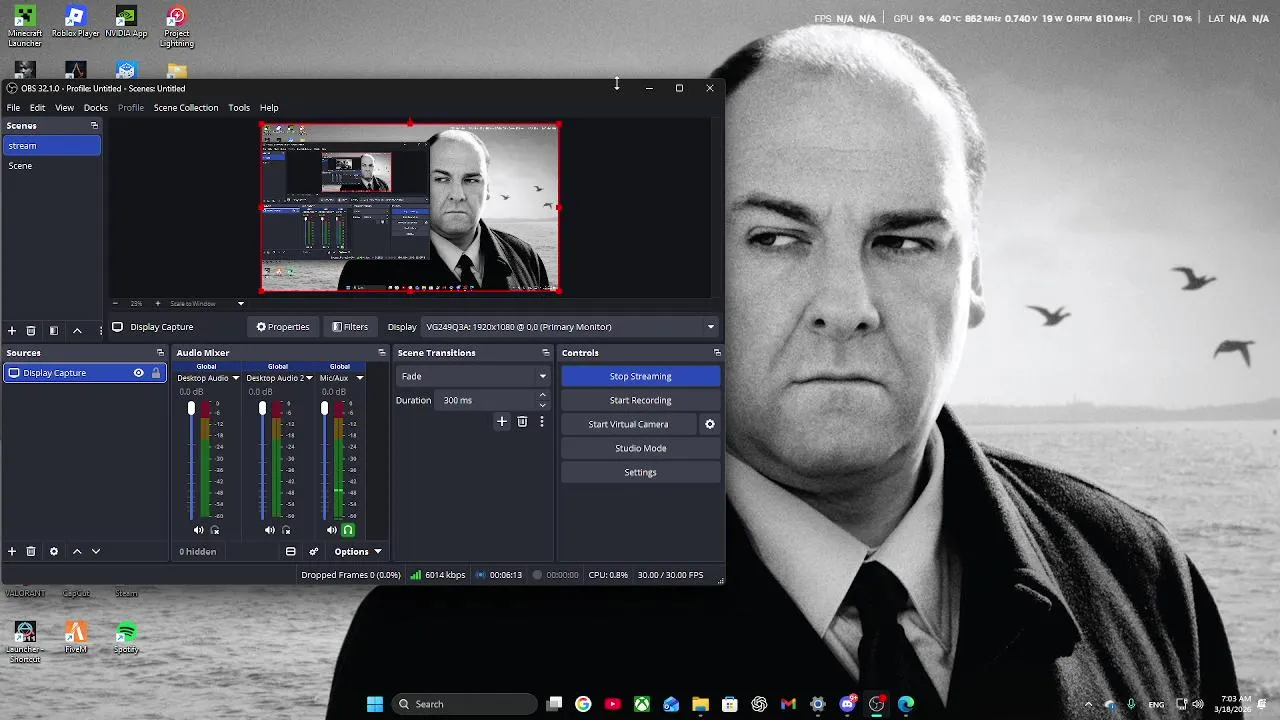Pop out the Scene Transitions dock
This screenshot has height=720, width=1280.
click(545, 353)
